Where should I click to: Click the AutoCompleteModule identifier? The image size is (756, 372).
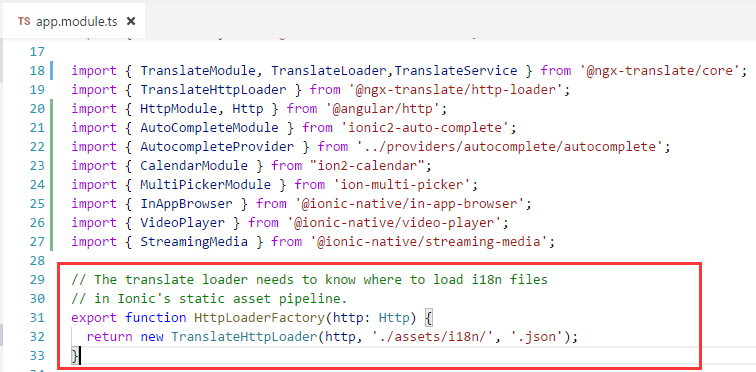click(209, 128)
